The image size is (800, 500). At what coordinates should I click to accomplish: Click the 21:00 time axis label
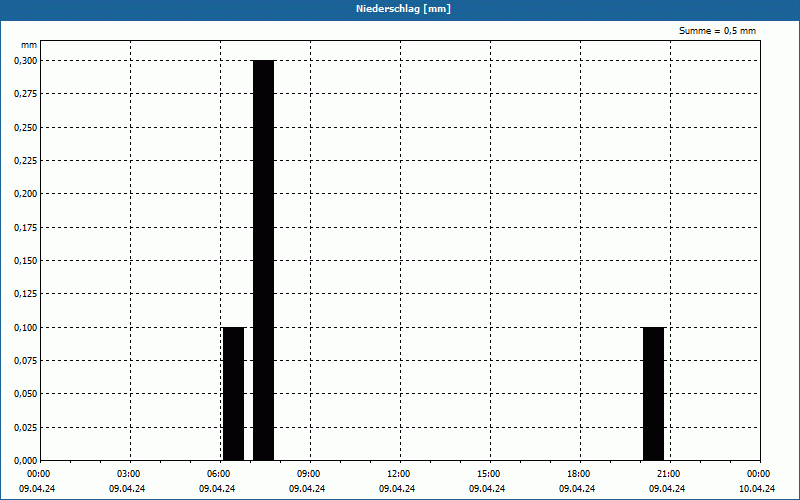668,474
